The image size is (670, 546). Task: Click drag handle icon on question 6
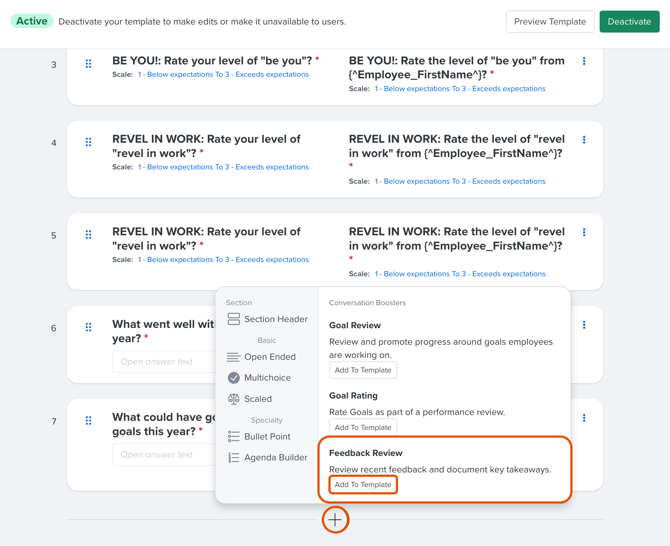(x=89, y=327)
